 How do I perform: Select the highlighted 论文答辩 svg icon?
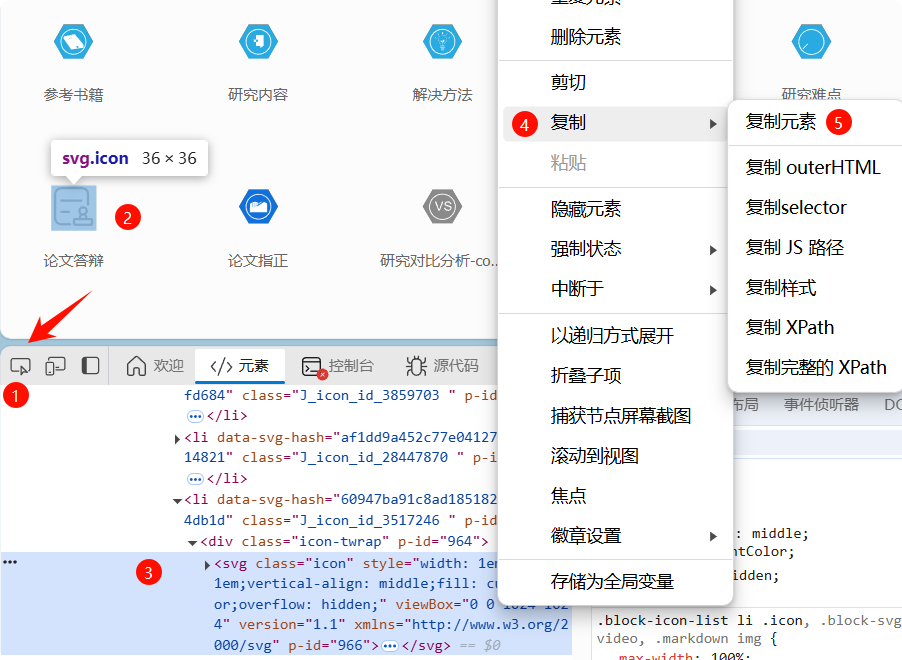(x=74, y=208)
